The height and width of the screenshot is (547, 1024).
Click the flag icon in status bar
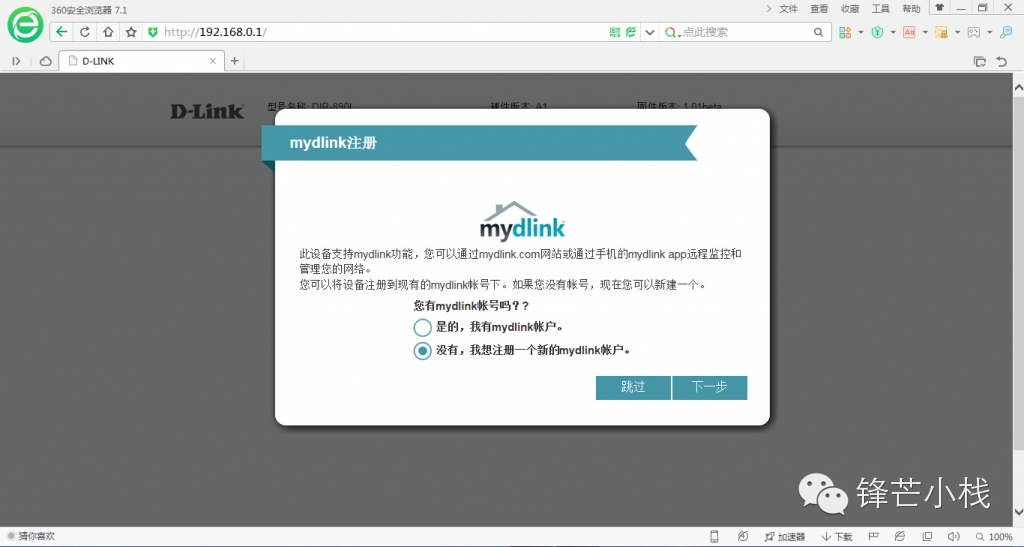tap(873, 537)
